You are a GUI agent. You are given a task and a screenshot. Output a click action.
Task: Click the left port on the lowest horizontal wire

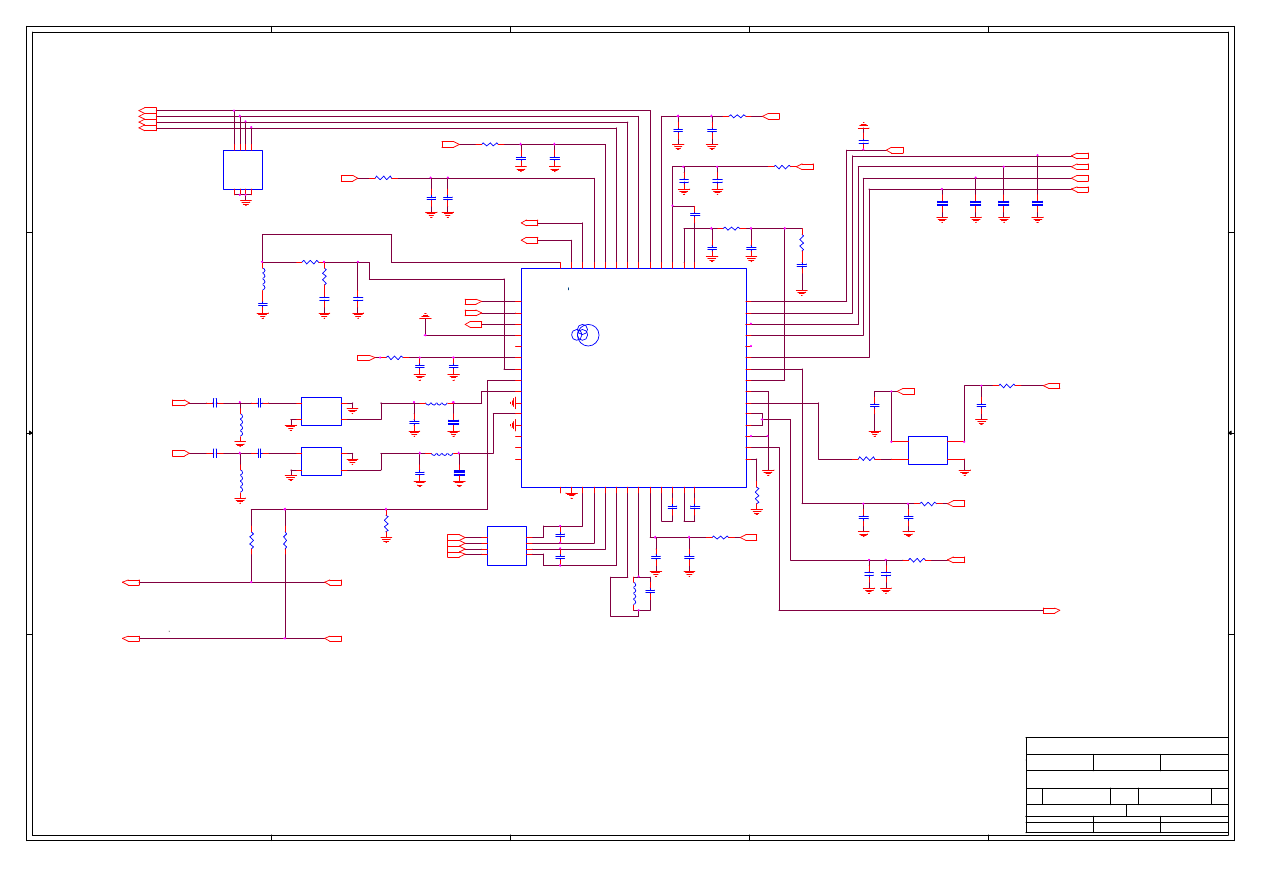[x=131, y=638]
